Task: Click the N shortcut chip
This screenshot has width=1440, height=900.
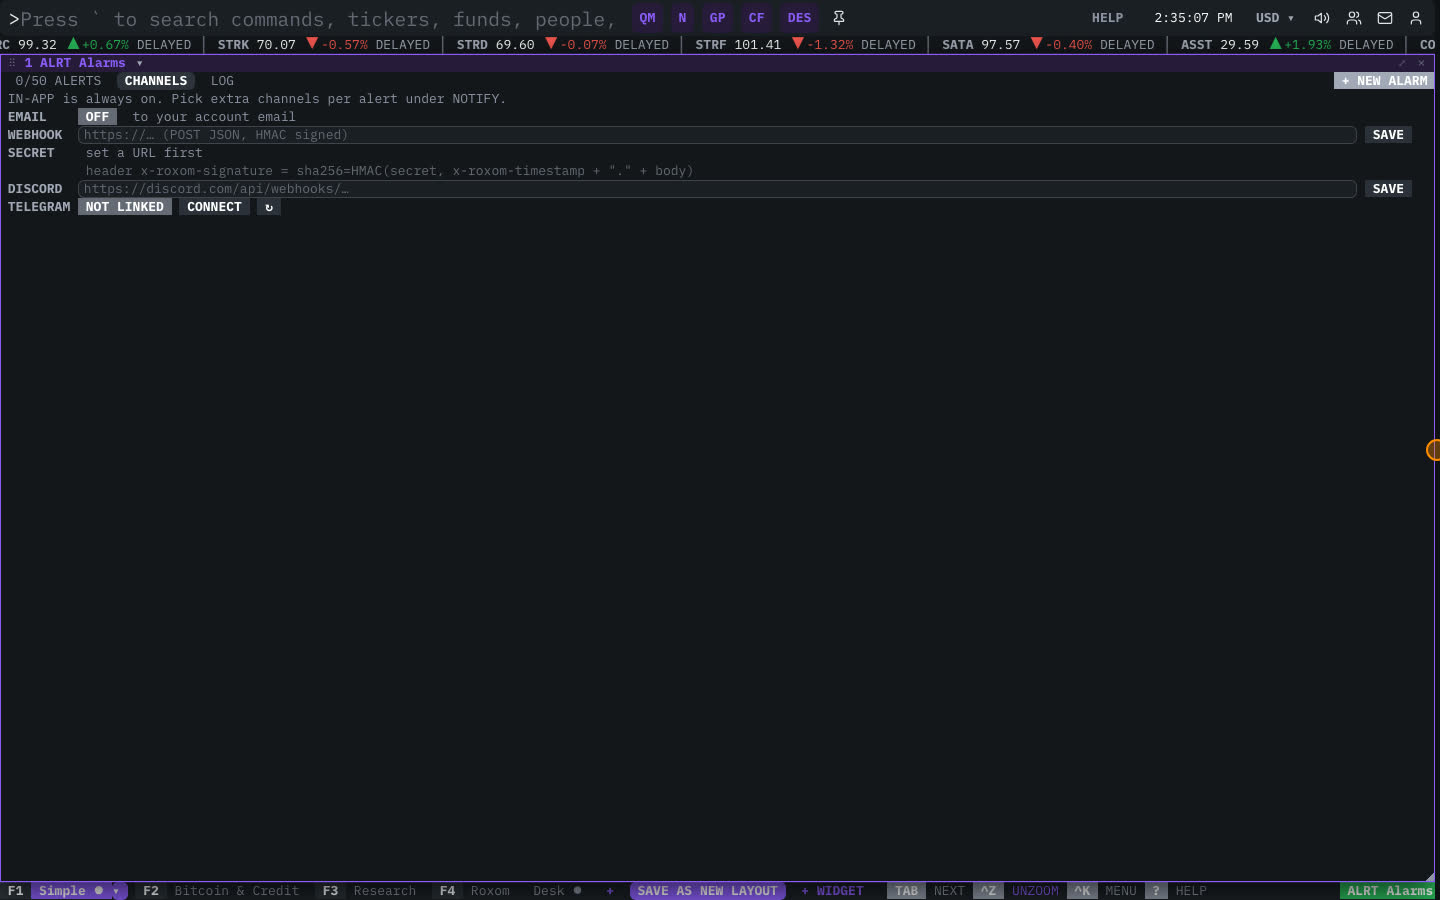Action: coord(682,18)
